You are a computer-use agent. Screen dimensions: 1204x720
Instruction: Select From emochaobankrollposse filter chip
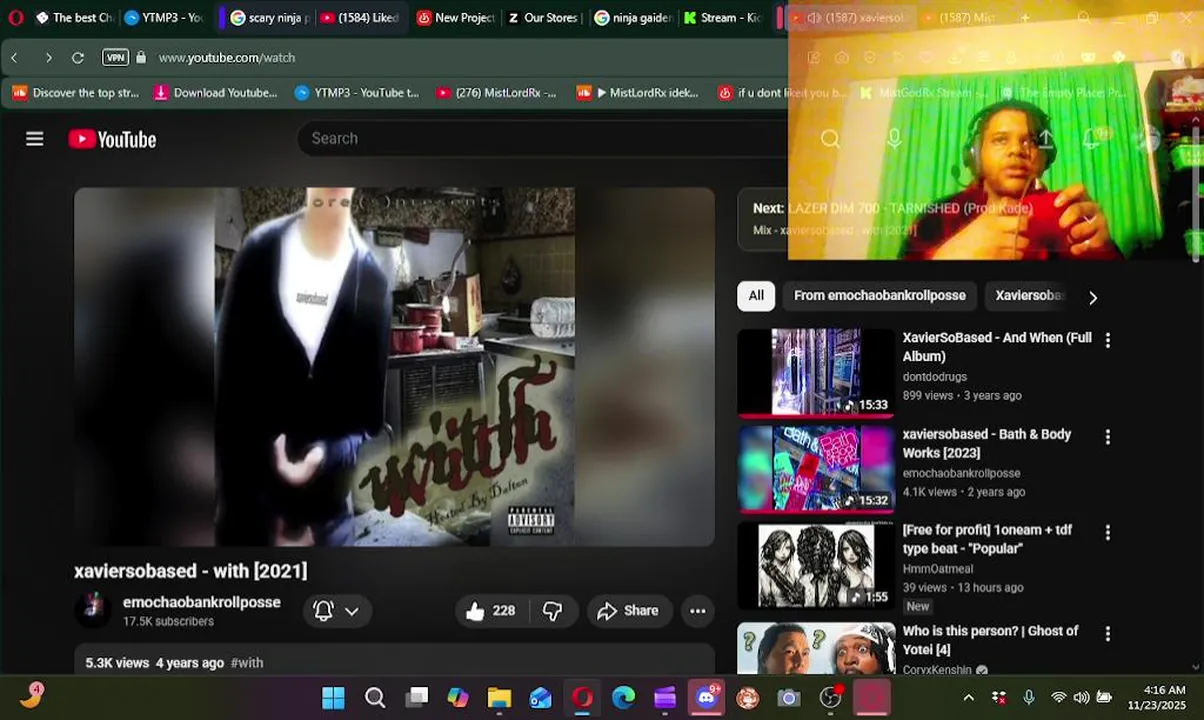pos(880,295)
